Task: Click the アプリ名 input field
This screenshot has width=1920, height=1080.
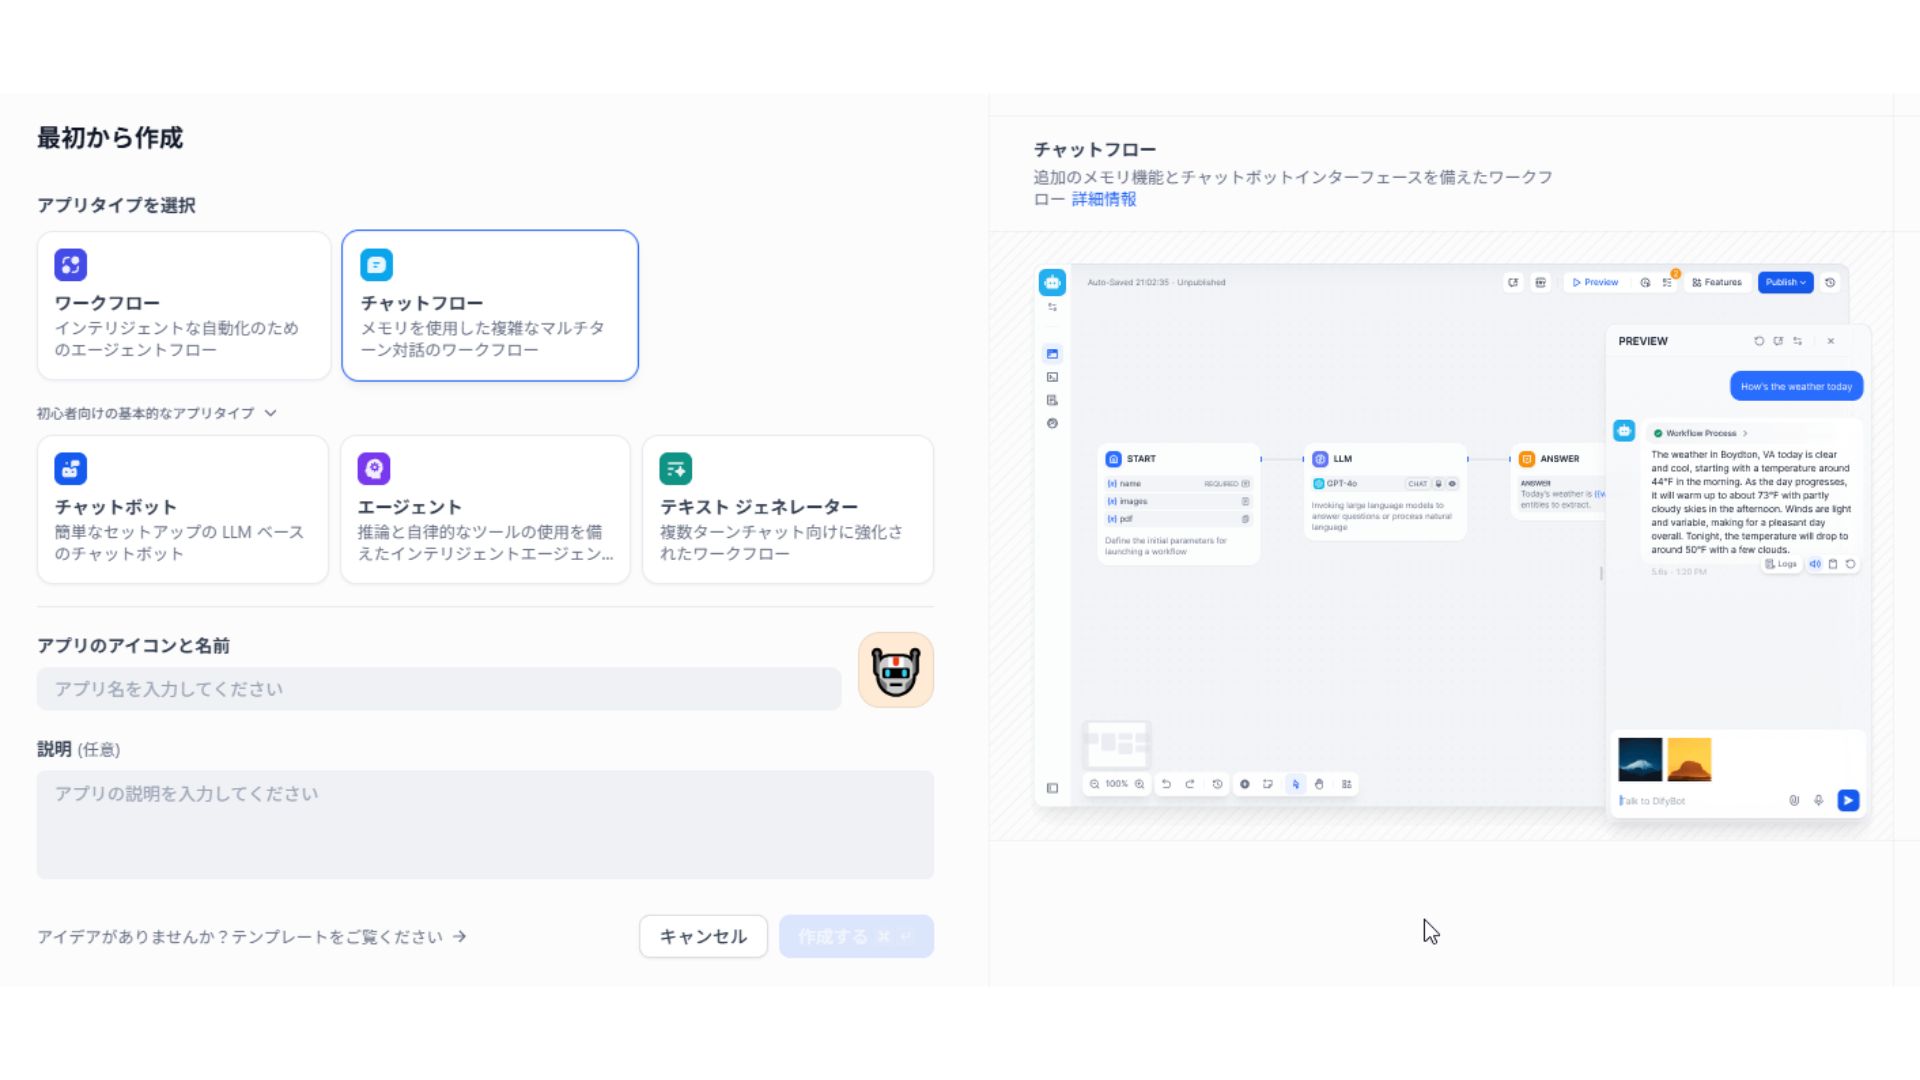Action: coord(438,689)
